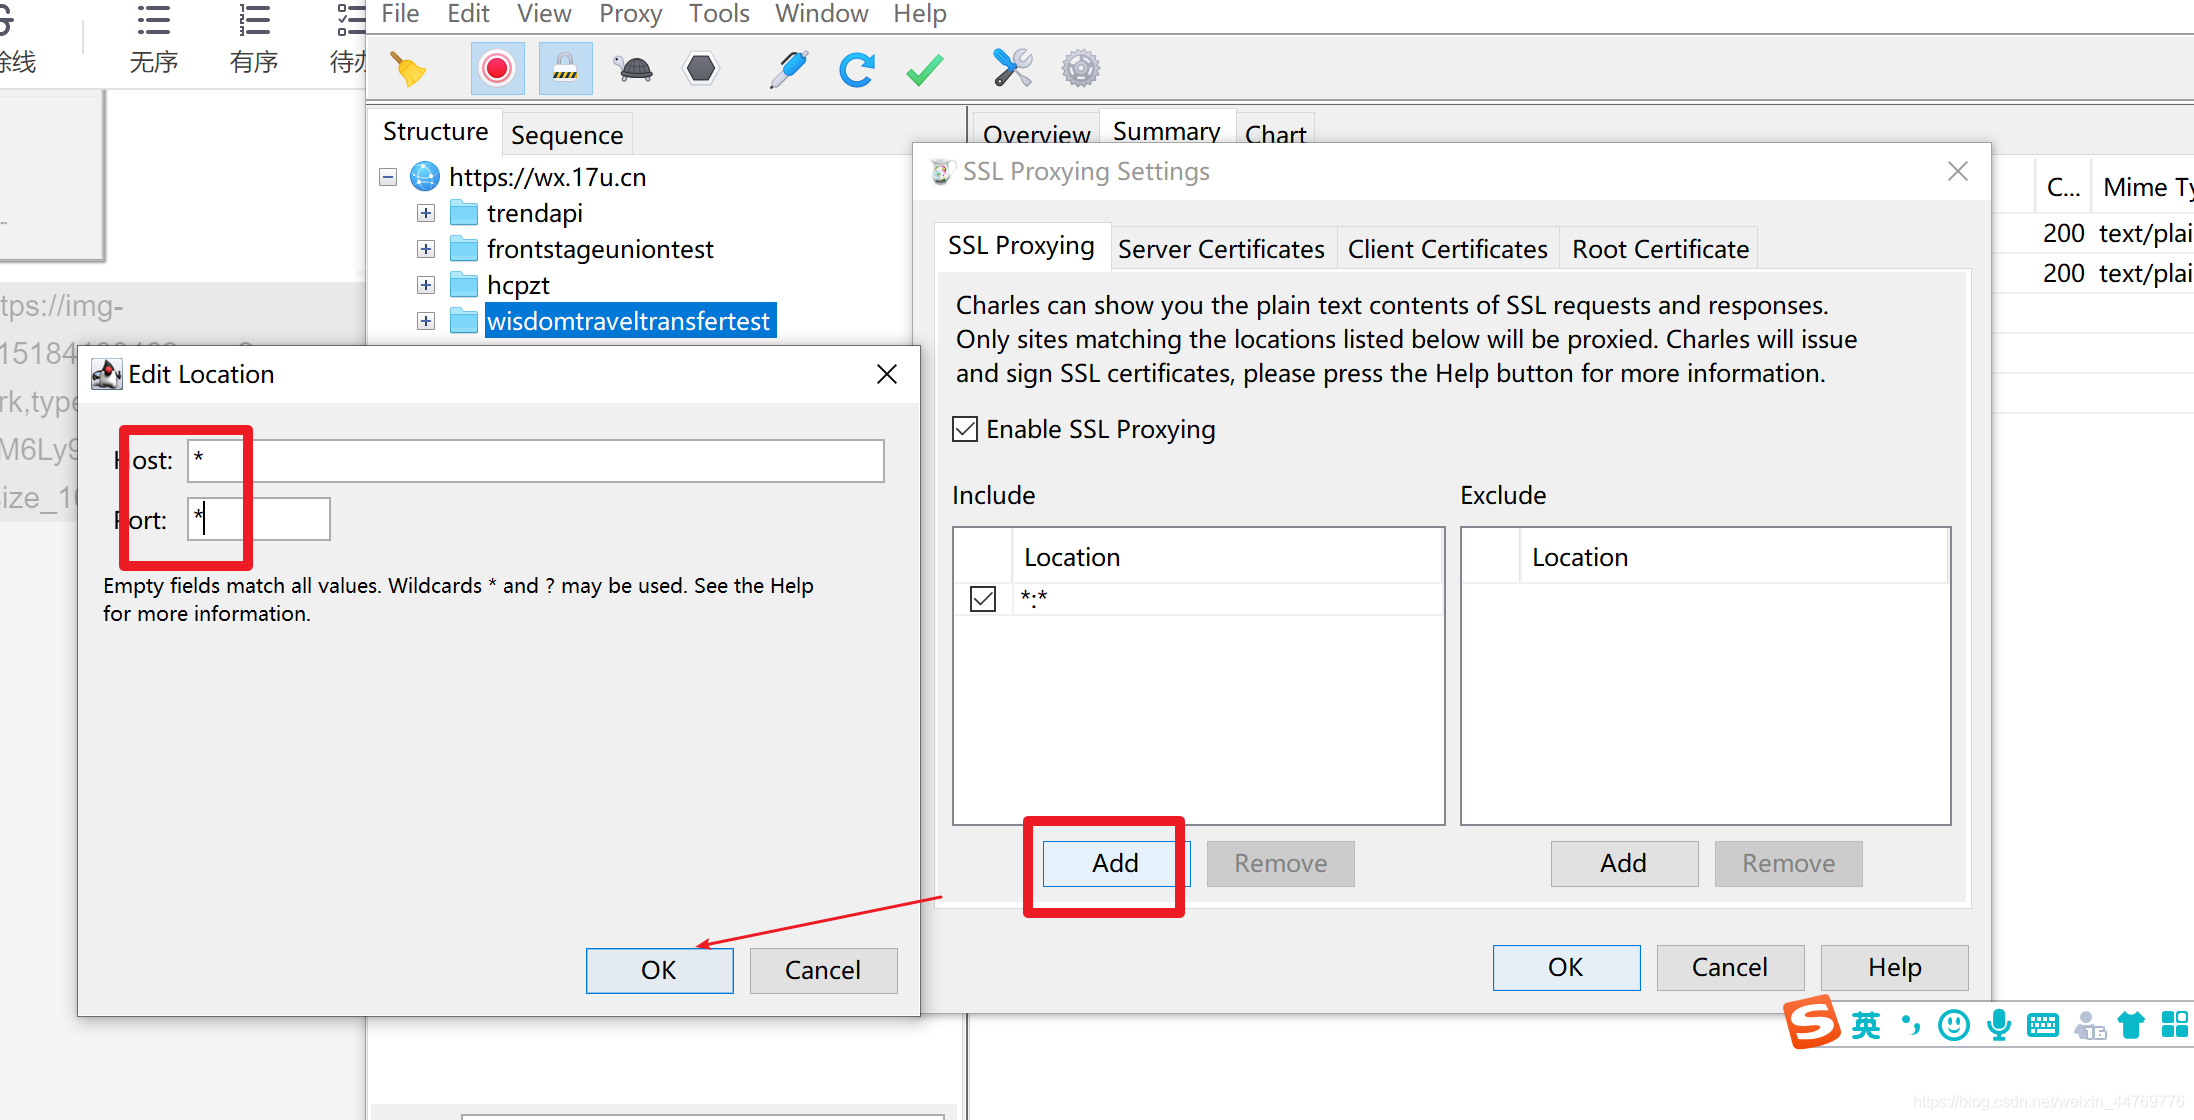Select the SSL Proxying tab
The image size is (2194, 1120).
[1021, 246]
